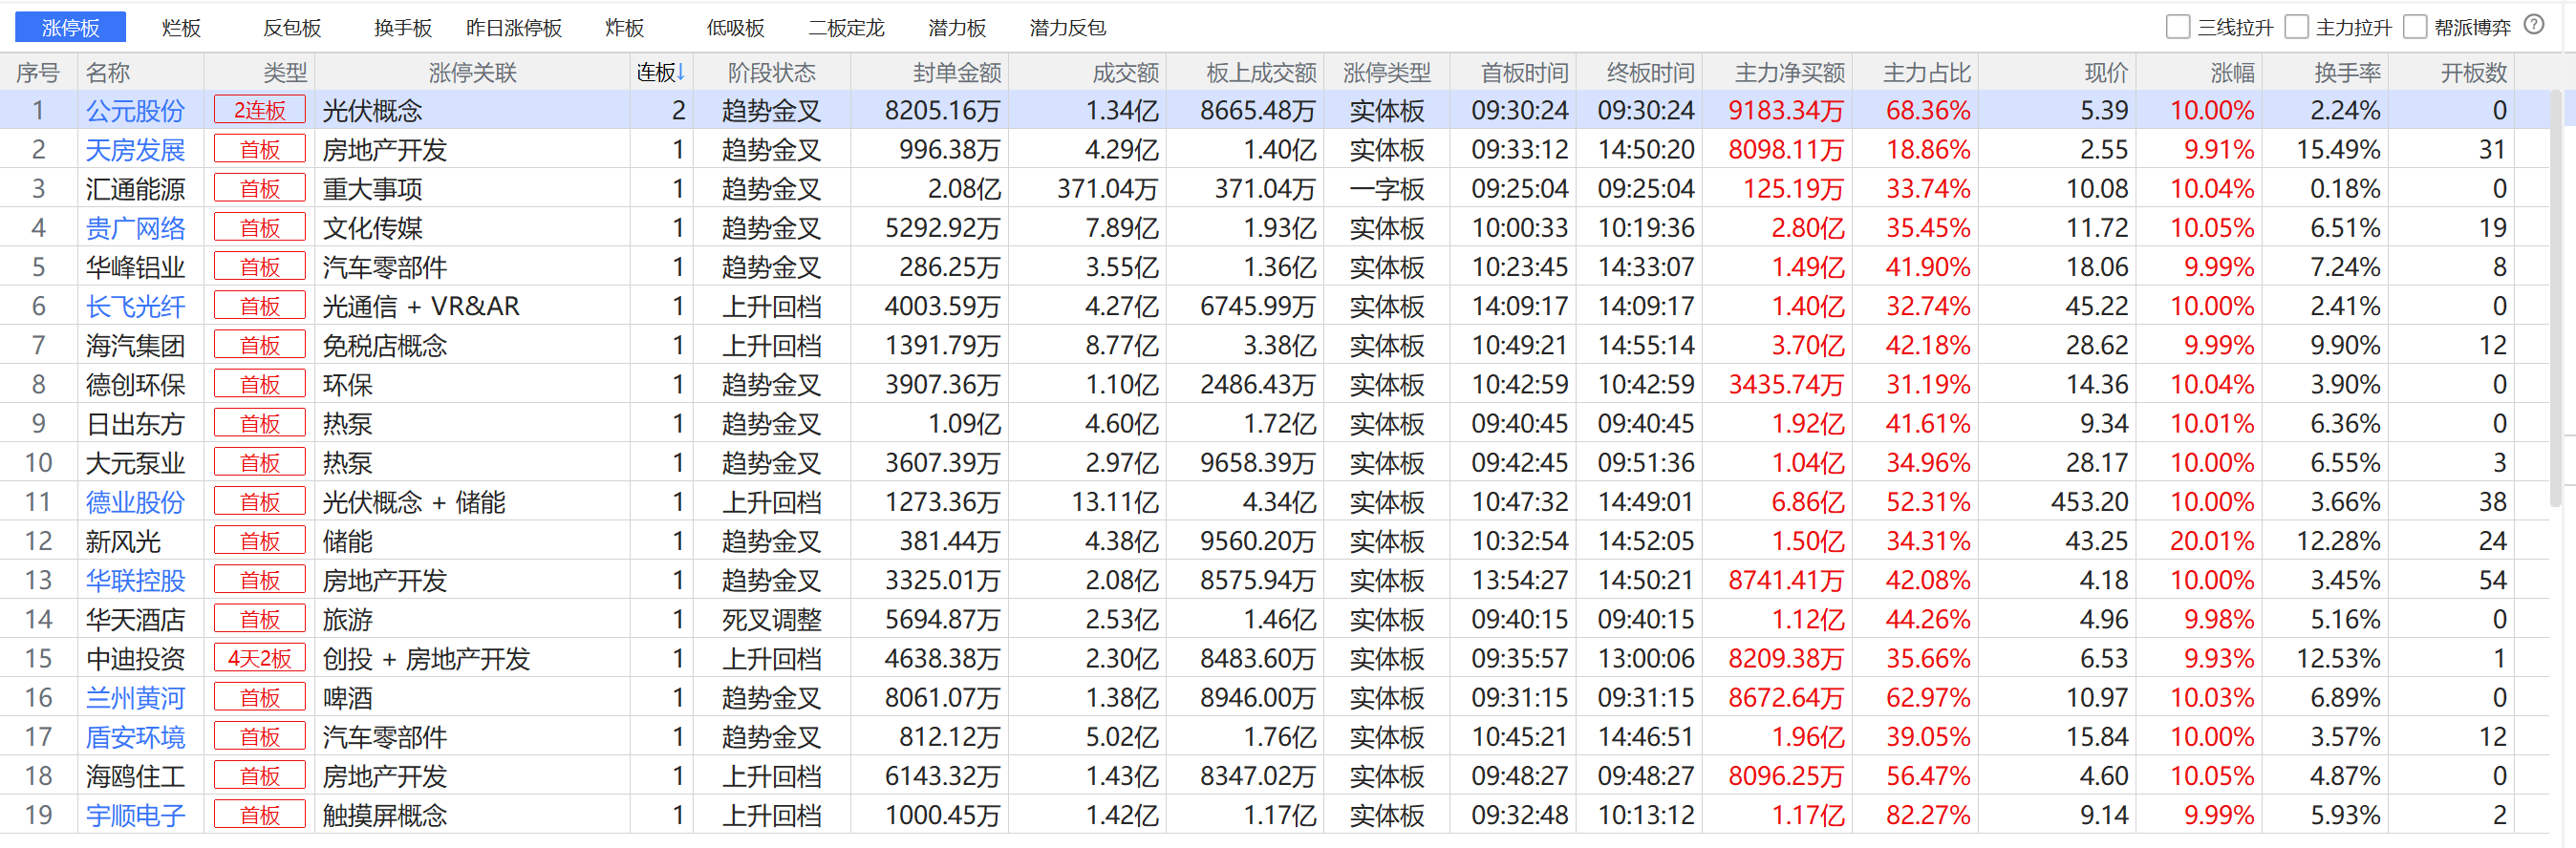
Task: Open the 换手板 tab
Action: [403, 27]
